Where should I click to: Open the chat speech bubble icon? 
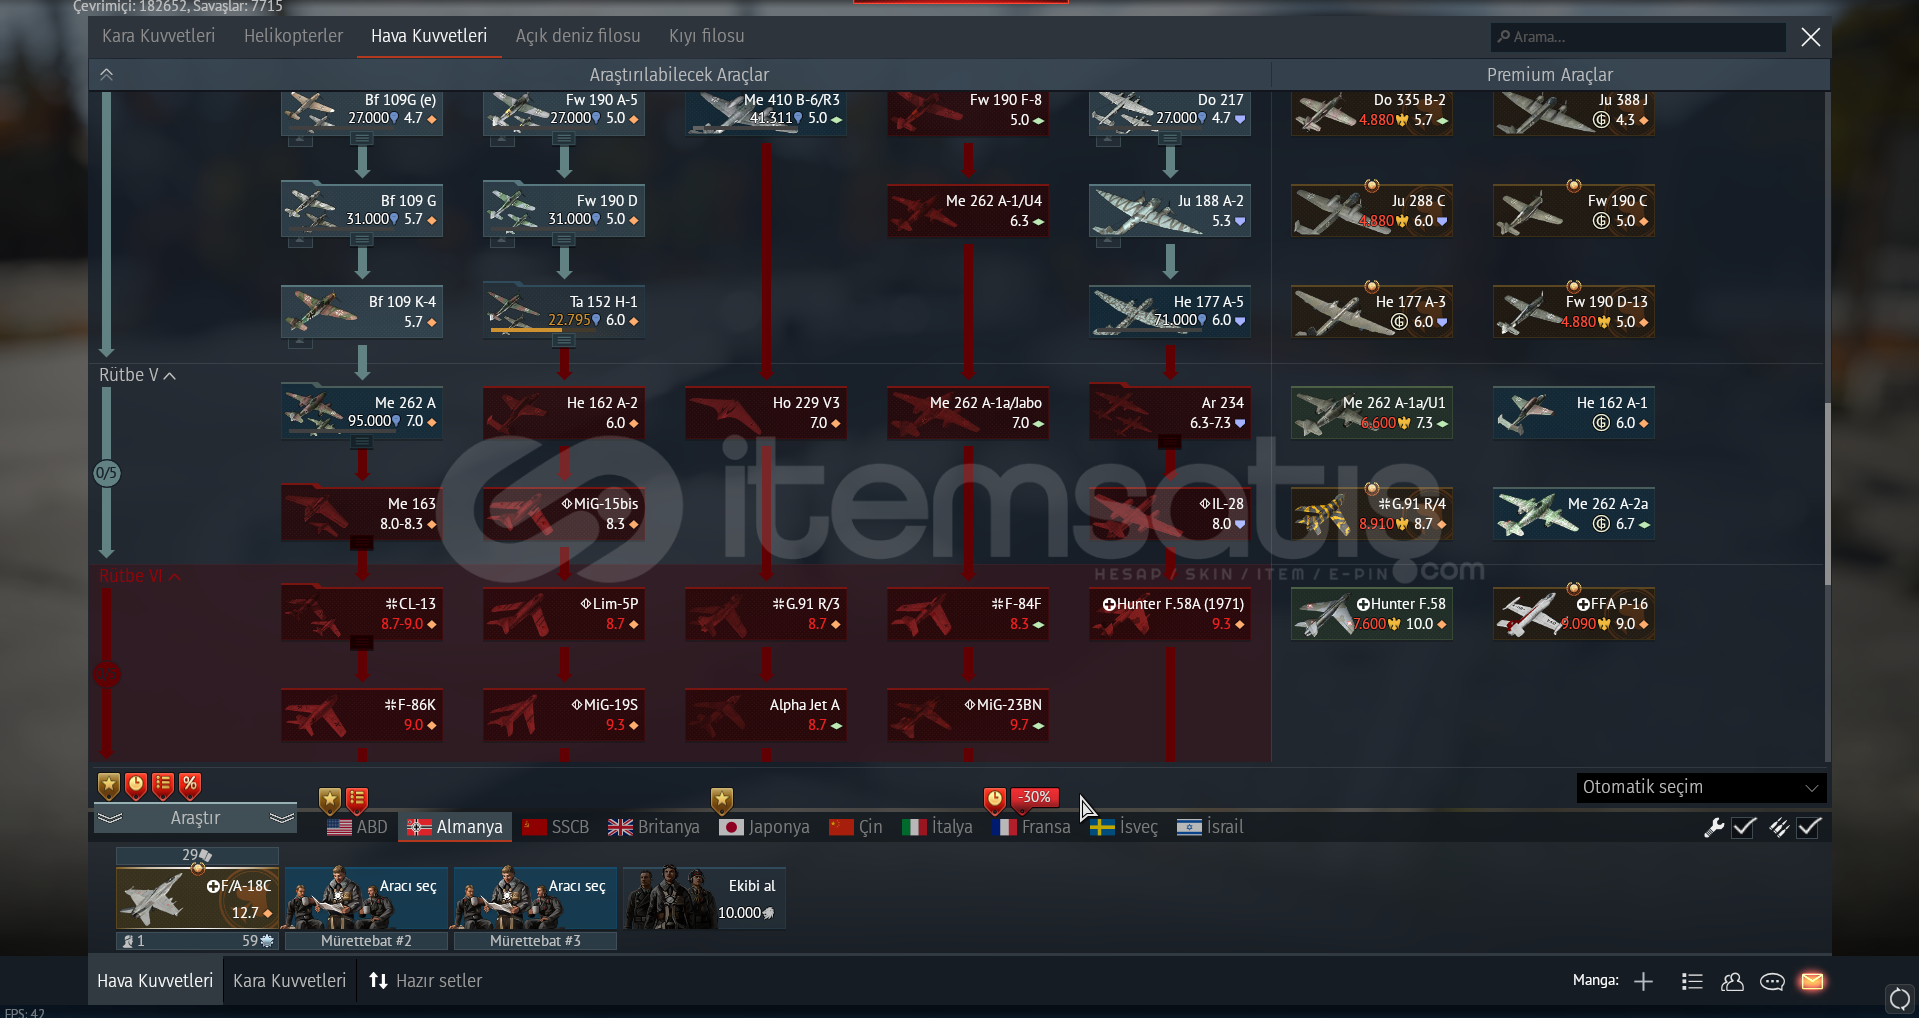point(1772,982)
